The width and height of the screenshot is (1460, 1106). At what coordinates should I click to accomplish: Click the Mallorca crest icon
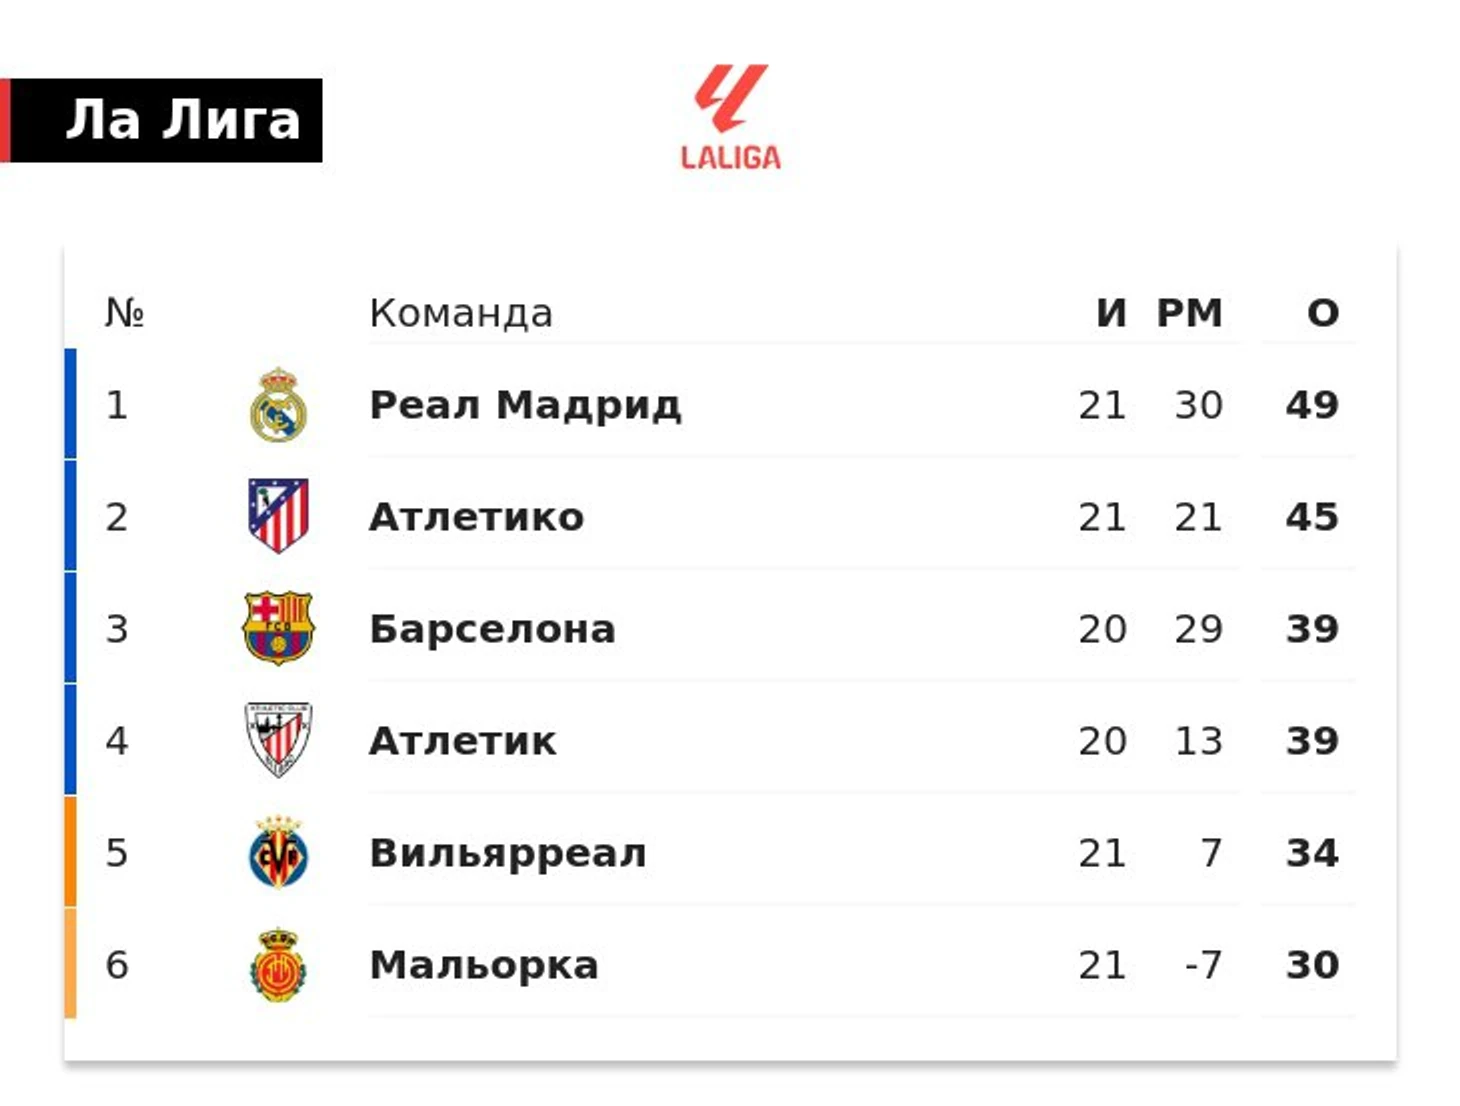(x=278, y=964)
